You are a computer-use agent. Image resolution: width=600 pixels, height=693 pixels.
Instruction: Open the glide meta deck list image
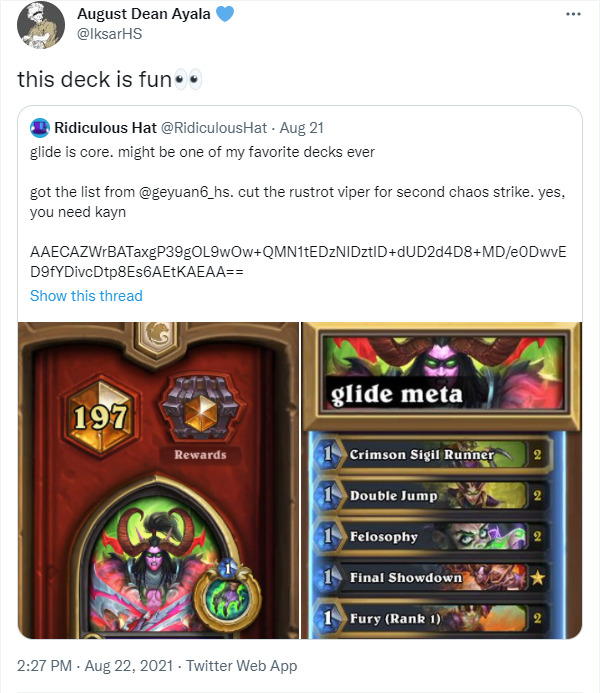coord(441,480)
